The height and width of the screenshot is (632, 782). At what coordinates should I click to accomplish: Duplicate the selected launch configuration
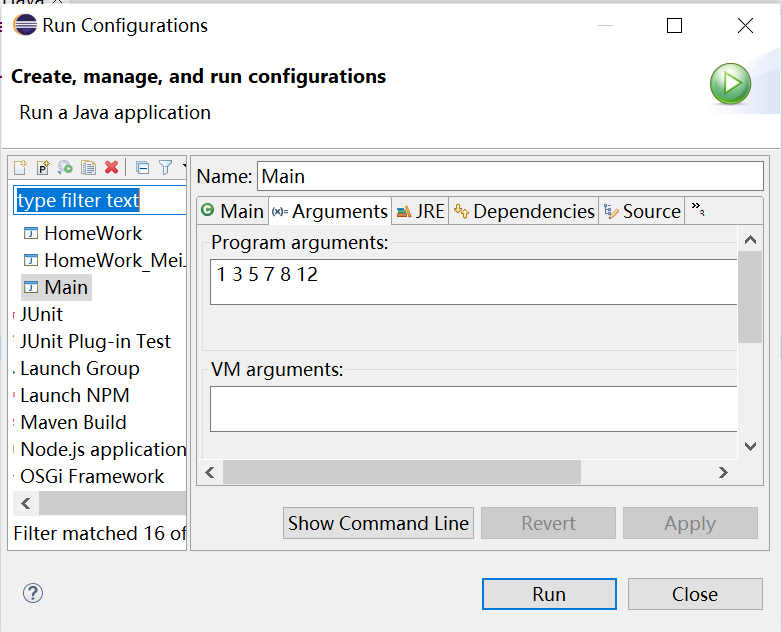point(89,168)
